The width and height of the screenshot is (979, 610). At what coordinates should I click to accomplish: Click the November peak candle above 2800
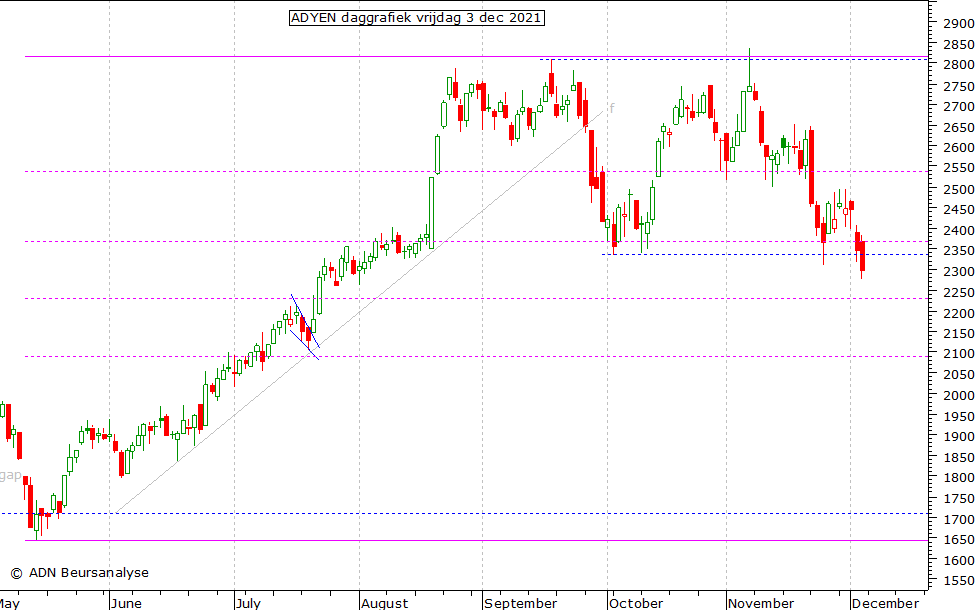pyautogui.click(x=749, y=72)
